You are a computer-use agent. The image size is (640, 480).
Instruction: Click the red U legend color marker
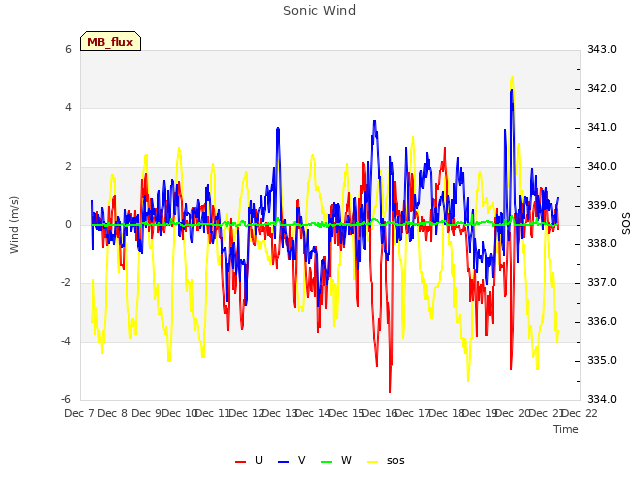tap(240, 462)
